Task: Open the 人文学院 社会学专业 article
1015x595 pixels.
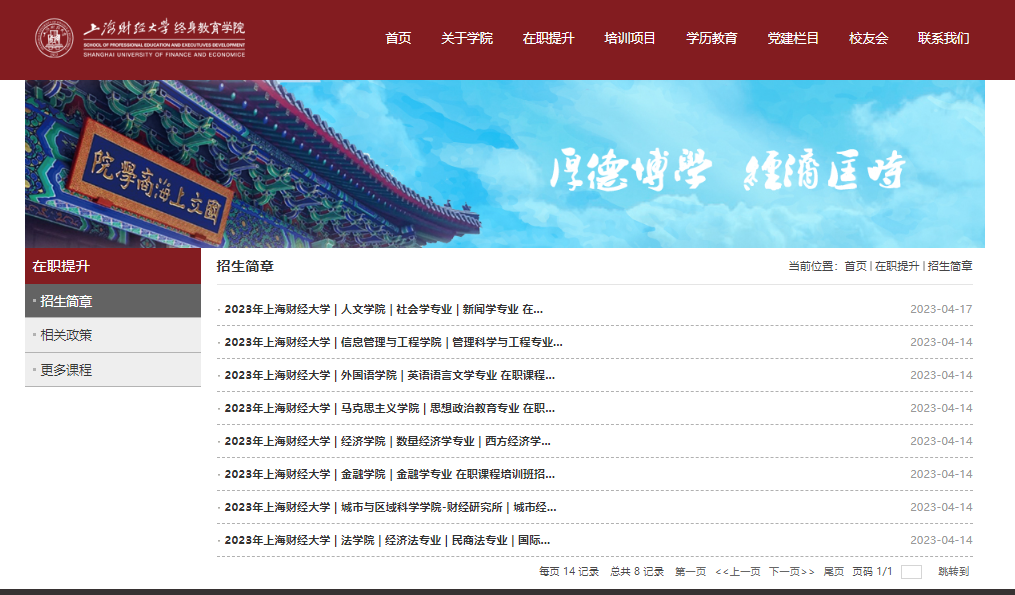Action: (x=383, y=309)
